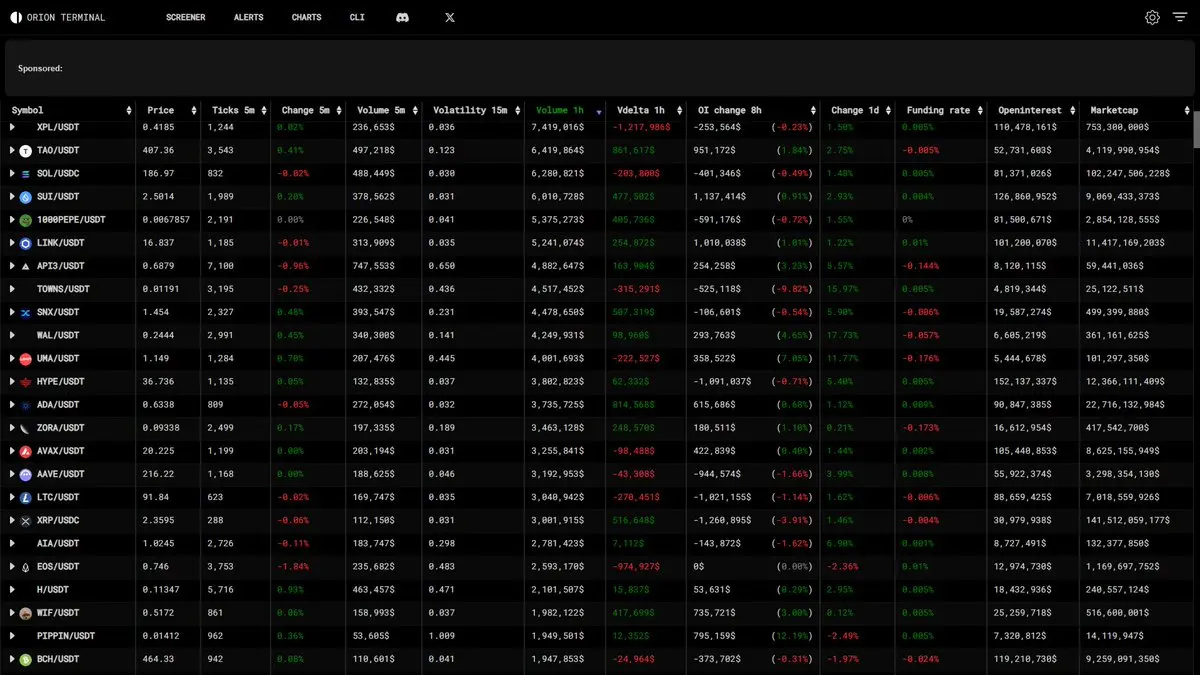
Task: Select the WIF/USDT symbol text
Action: pyautogui.click(x=58, y=612)
